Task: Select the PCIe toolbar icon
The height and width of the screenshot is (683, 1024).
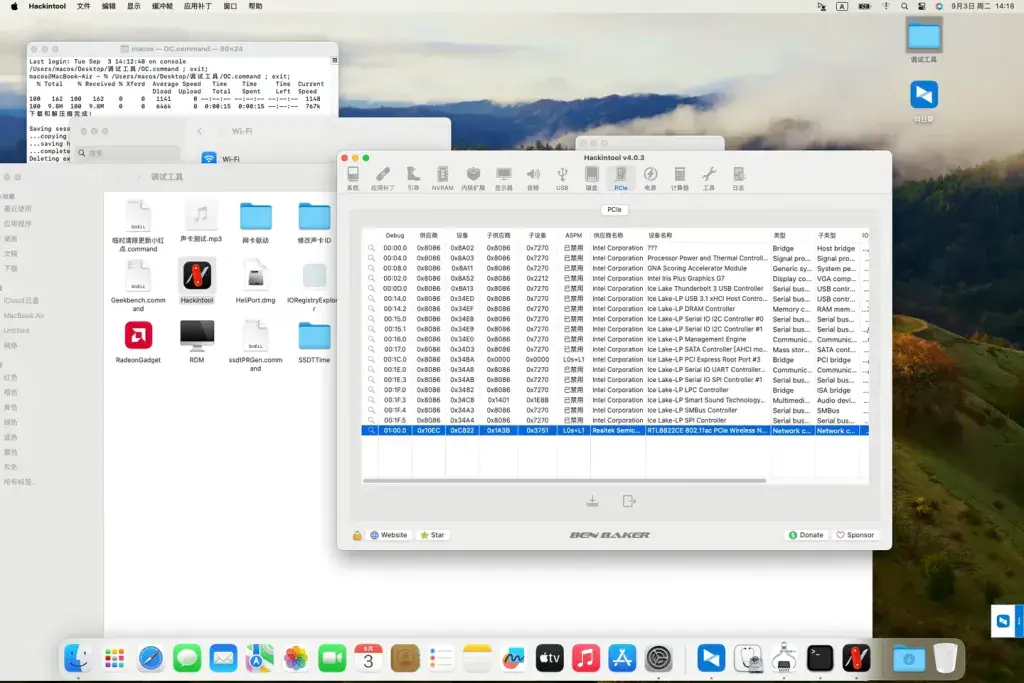Action: (x=620, y=178)
